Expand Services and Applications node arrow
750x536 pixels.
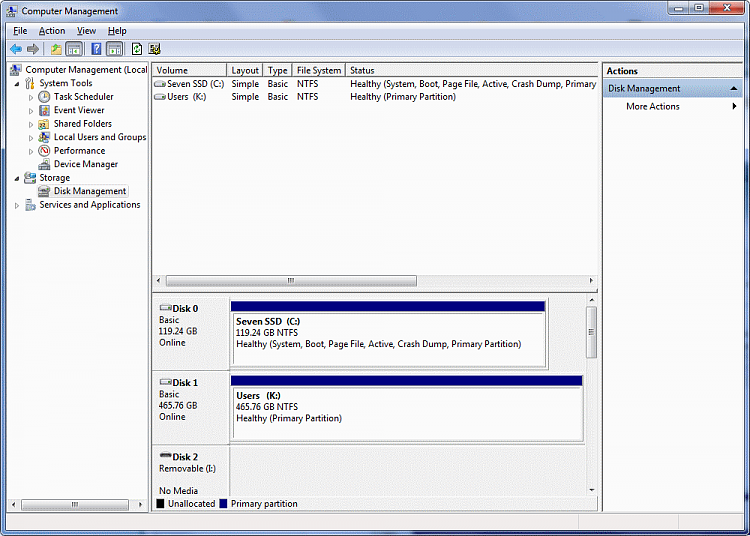pos(17,206)
